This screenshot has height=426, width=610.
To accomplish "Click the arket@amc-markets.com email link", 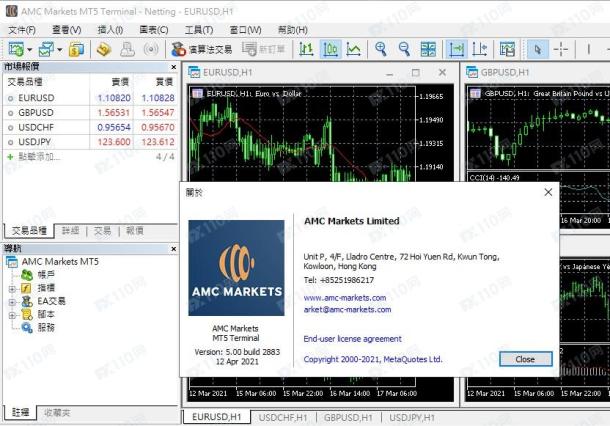I will 347,310.
